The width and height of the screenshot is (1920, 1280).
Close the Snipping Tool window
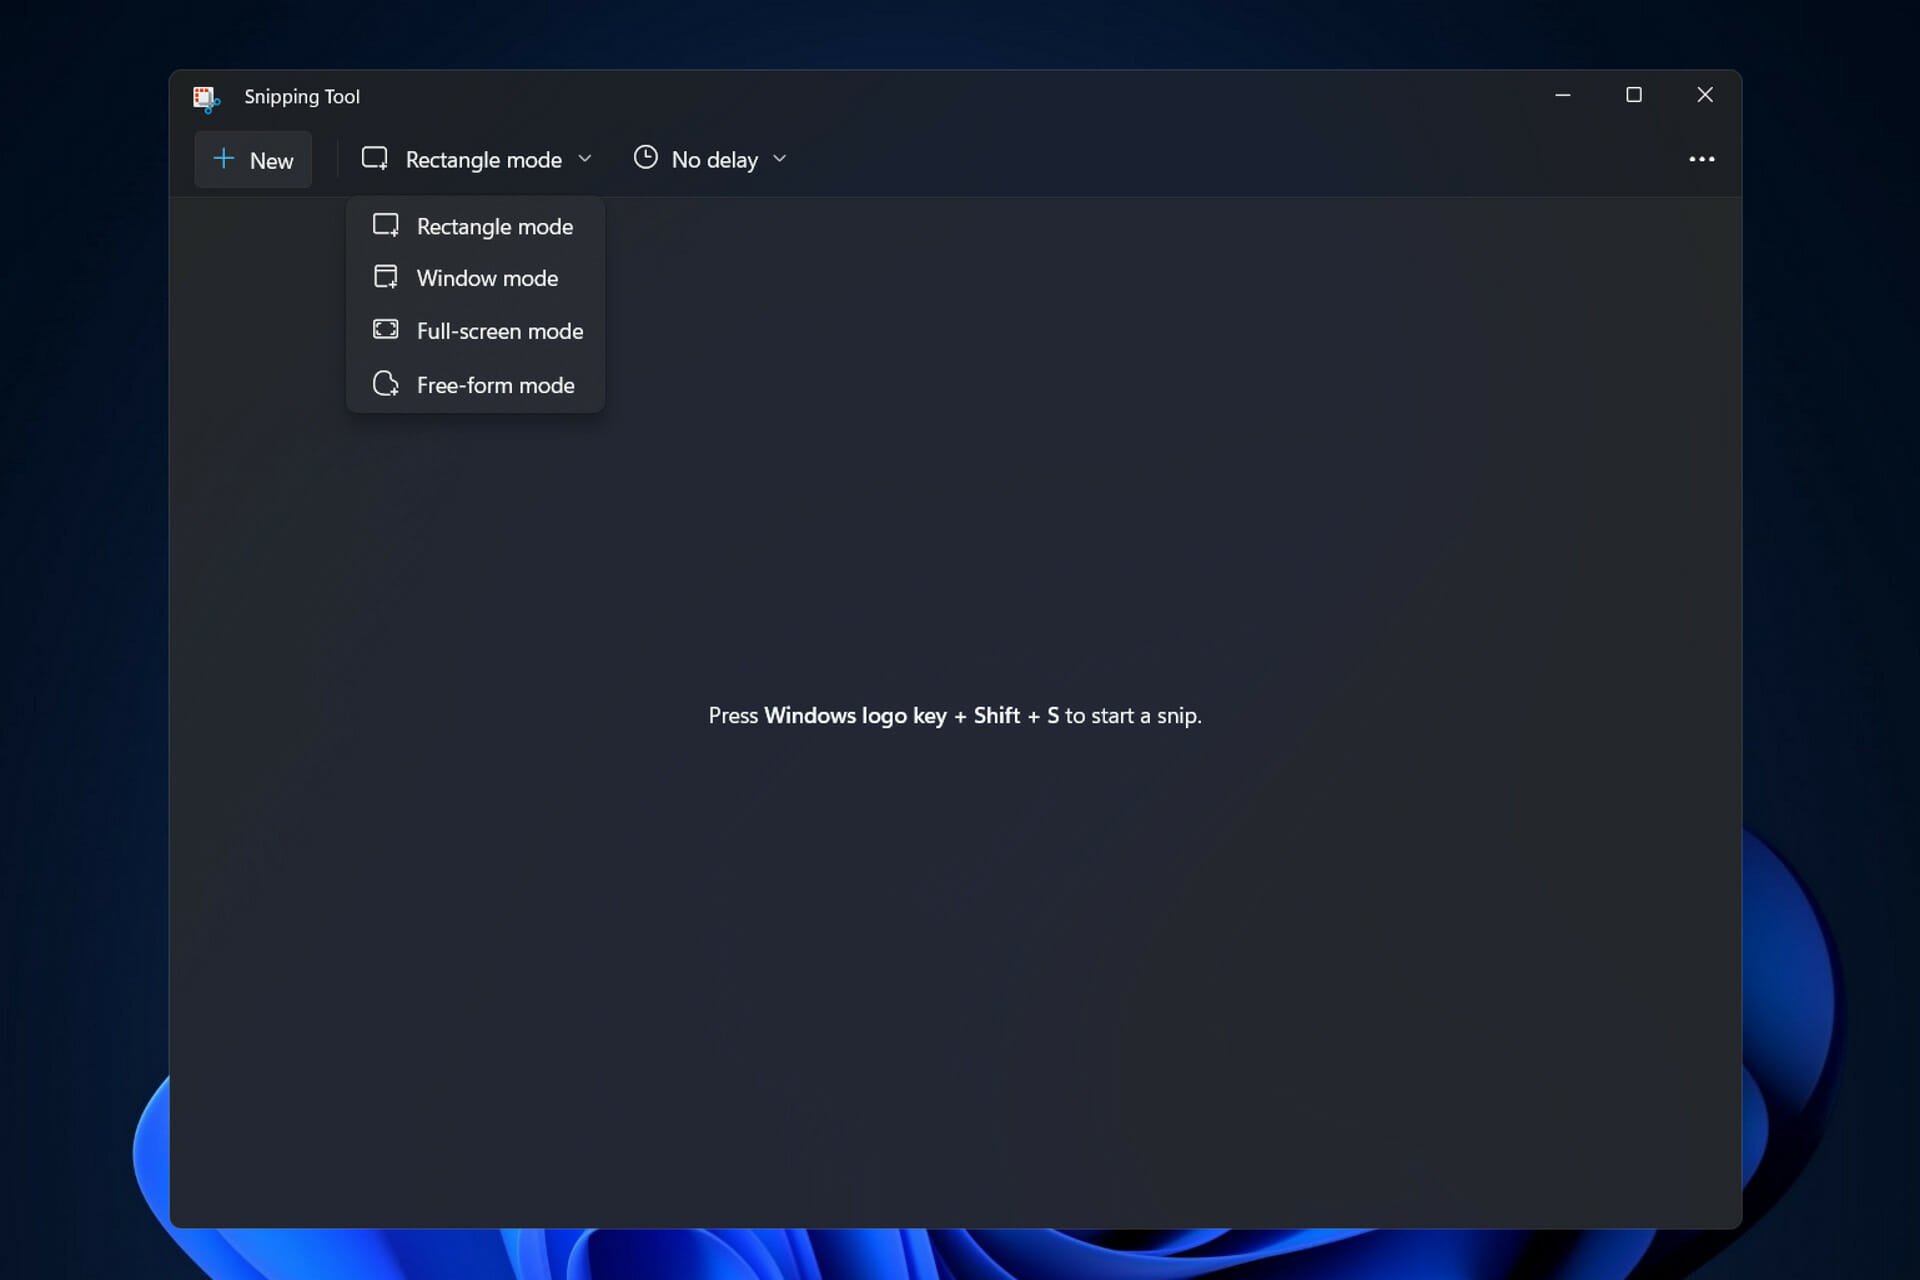[x=1705, y=95]
